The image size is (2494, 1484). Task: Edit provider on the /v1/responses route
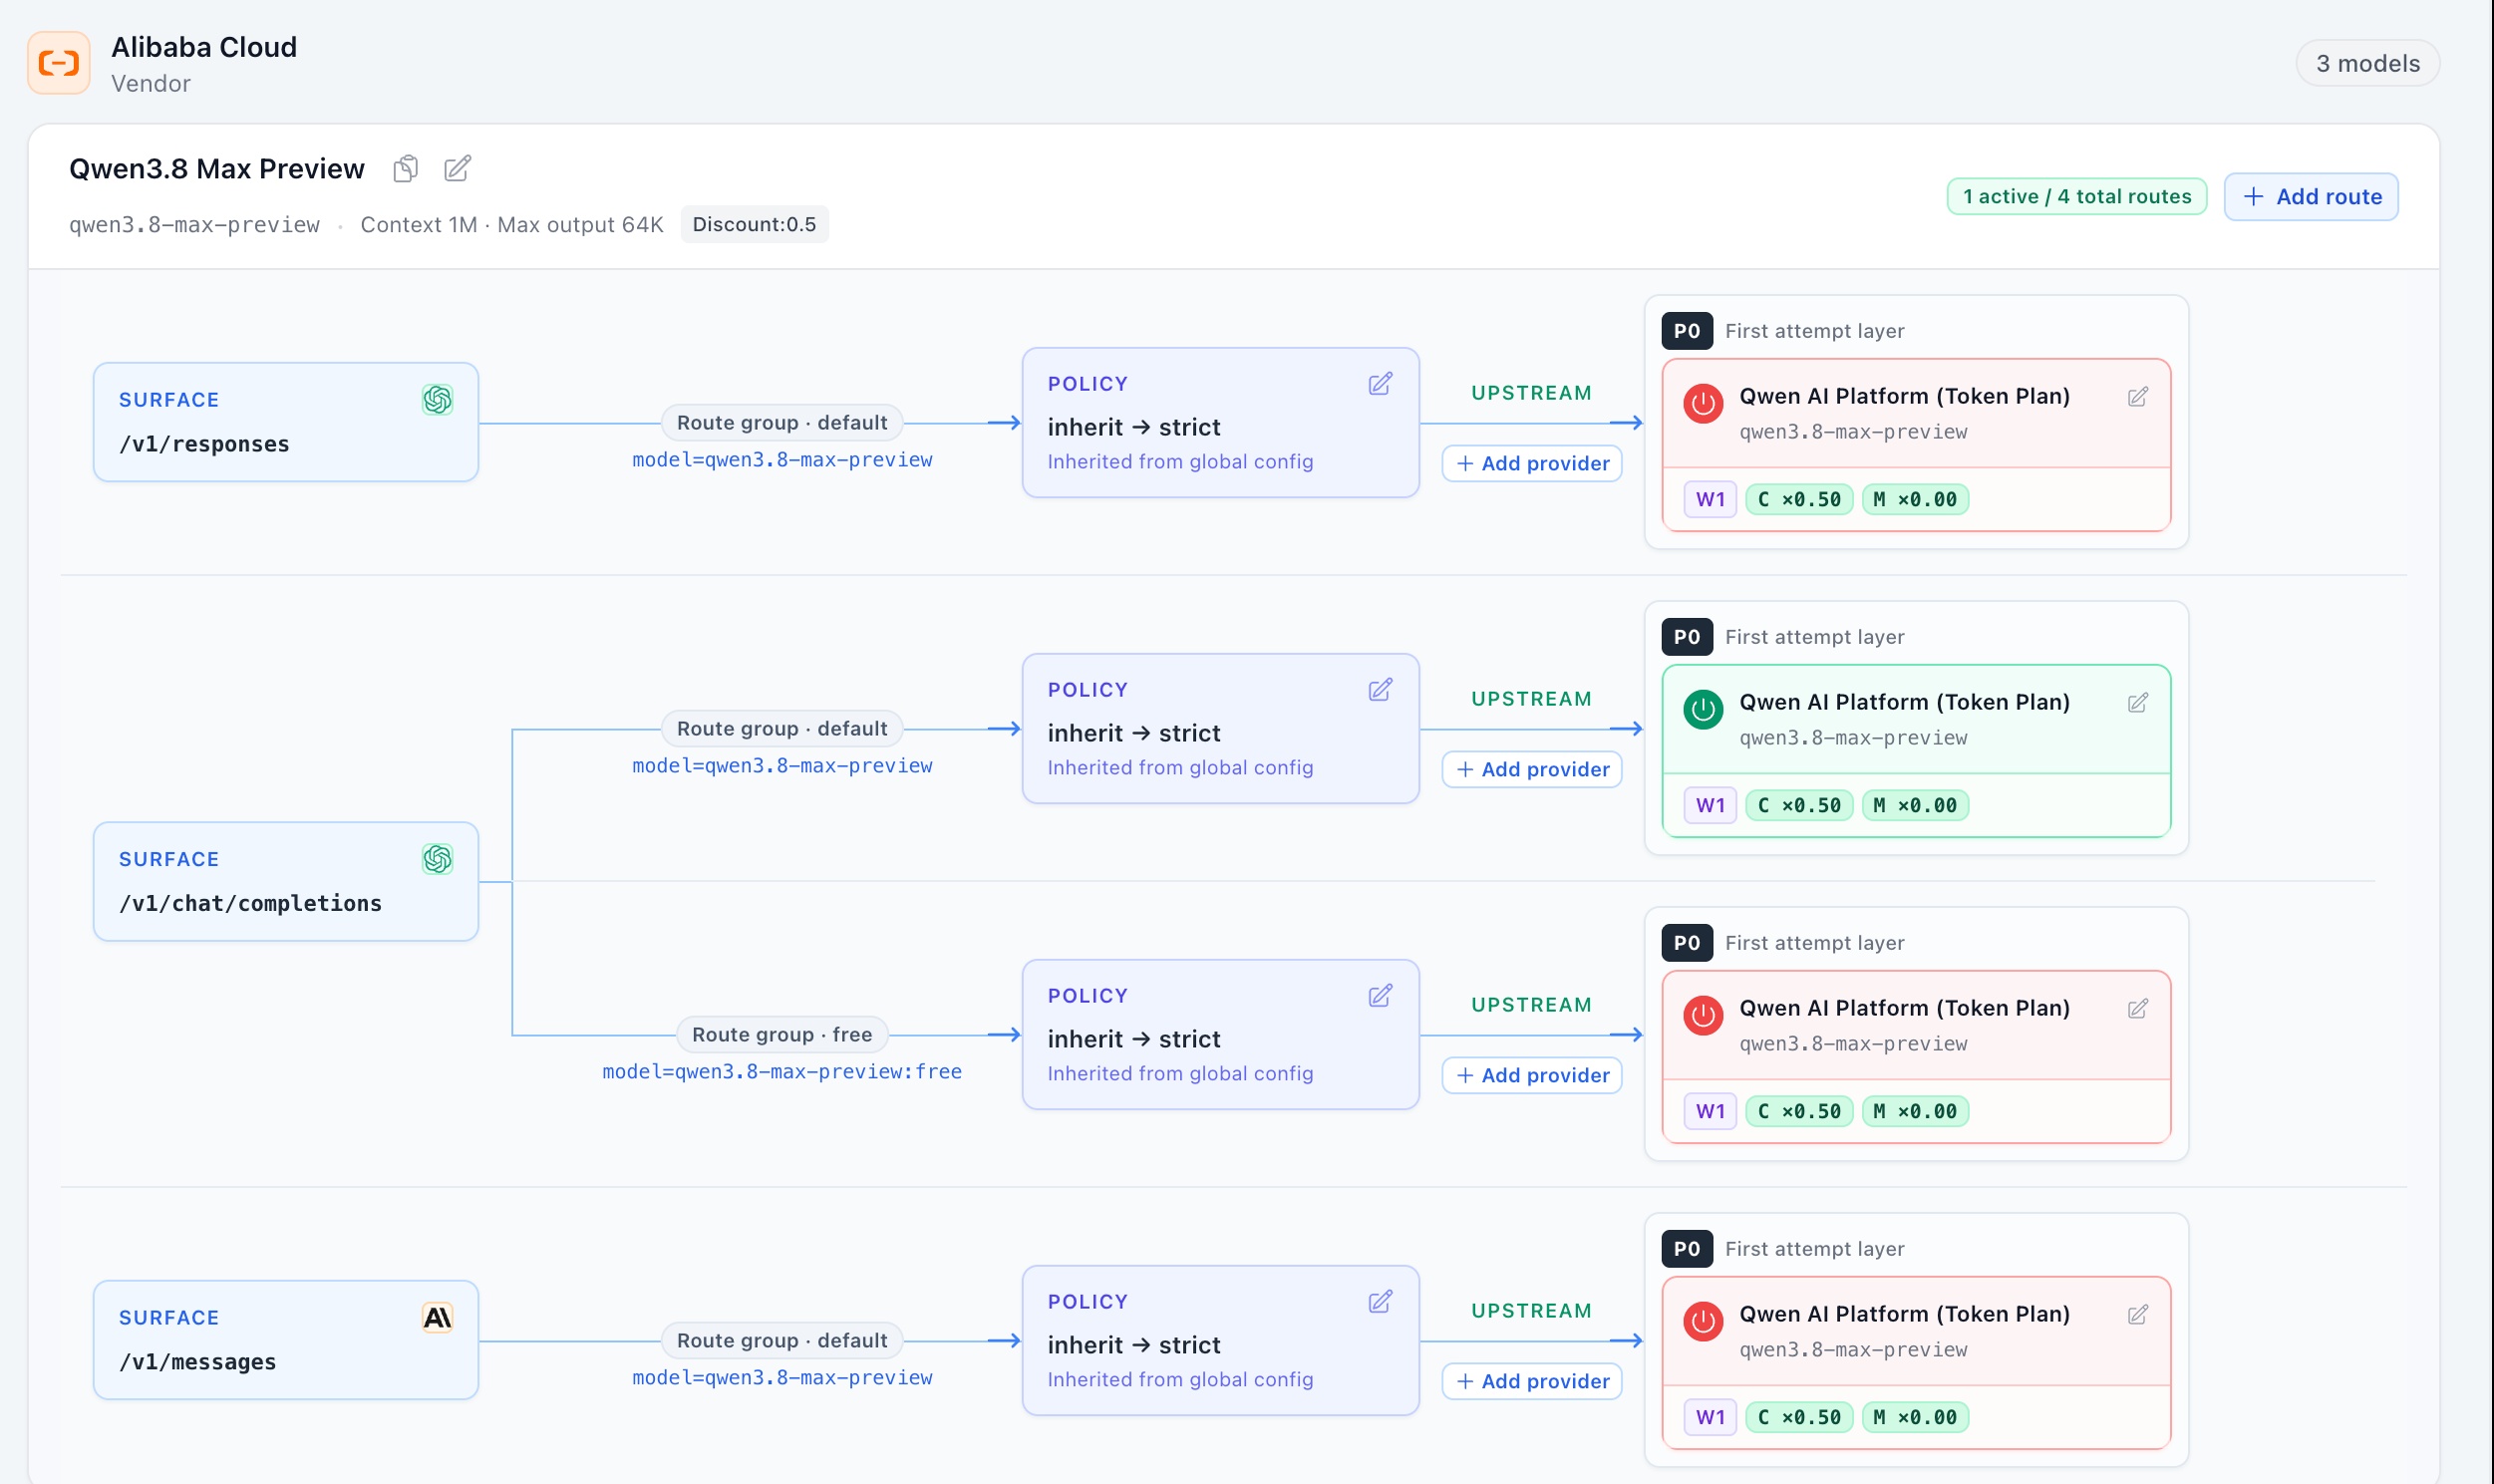coord(2138,397)
